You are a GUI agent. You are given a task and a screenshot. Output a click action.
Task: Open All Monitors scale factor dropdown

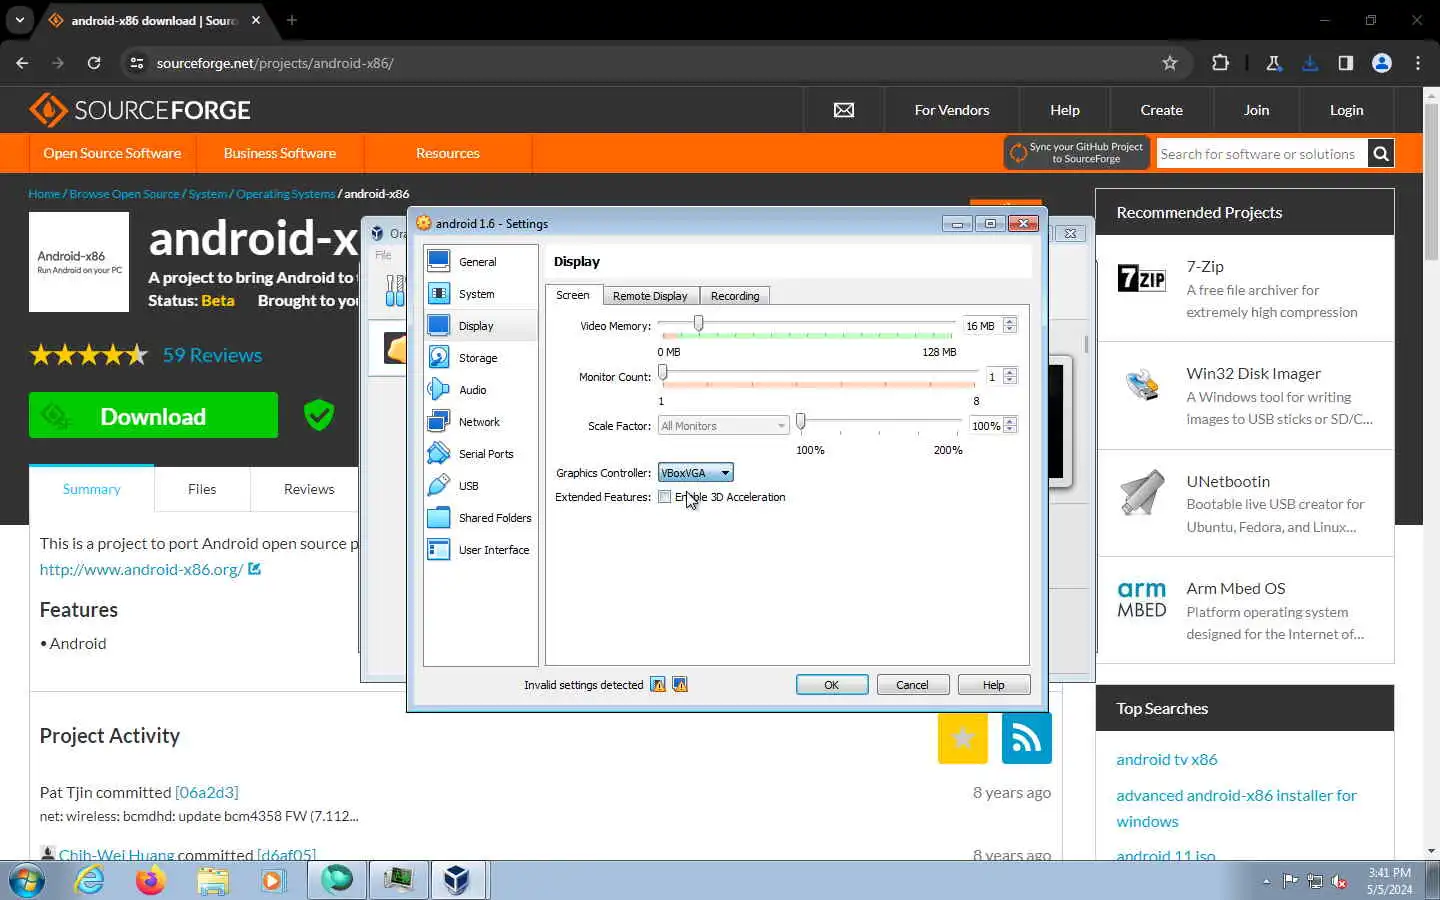pyautogui.click(x=723, y=426)
